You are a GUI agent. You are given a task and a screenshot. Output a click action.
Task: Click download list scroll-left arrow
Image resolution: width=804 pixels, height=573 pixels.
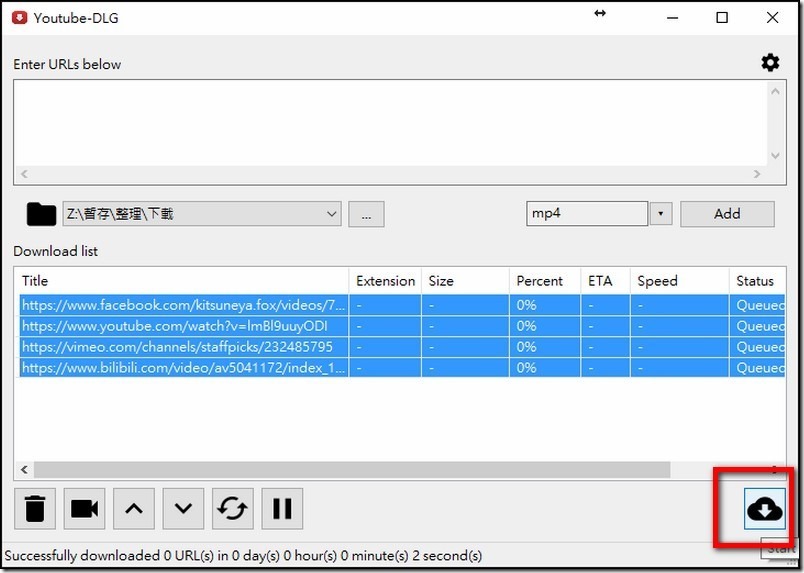coord(24,469)
